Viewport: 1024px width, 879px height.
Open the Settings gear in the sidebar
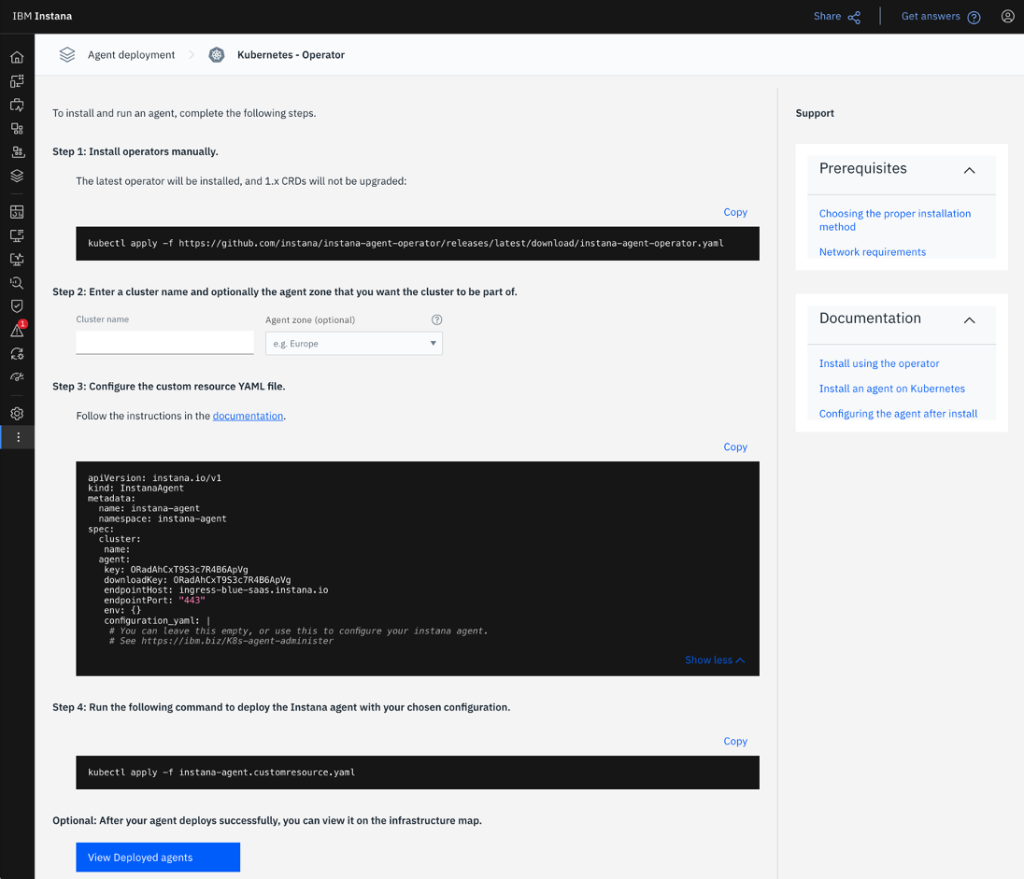[16, 413]
